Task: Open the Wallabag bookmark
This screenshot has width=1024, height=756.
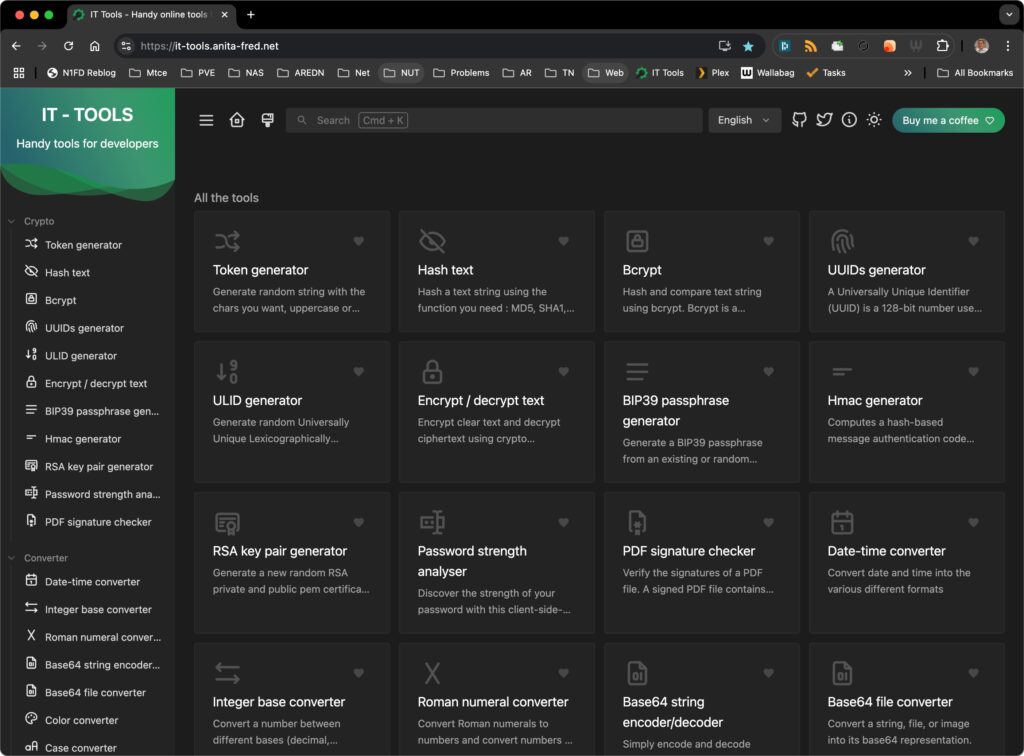Action: tap(768, 72)
